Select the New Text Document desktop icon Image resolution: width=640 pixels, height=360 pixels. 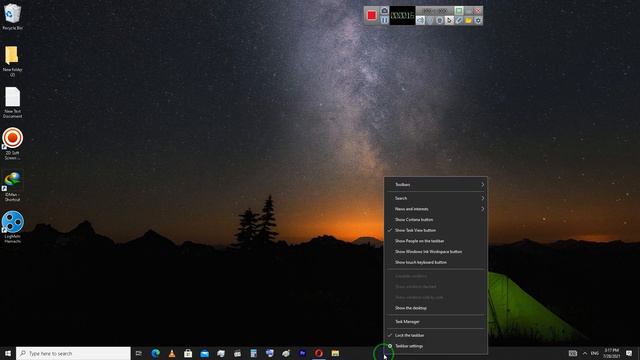[x=12, y=102]
